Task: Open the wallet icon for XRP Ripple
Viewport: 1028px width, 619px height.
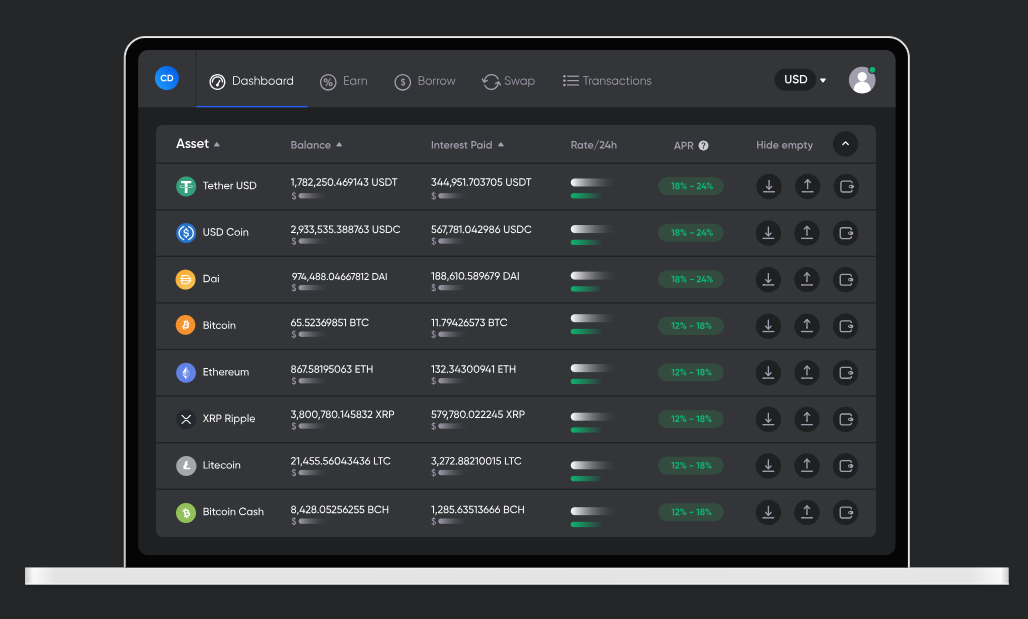Action: pos(846,419)
